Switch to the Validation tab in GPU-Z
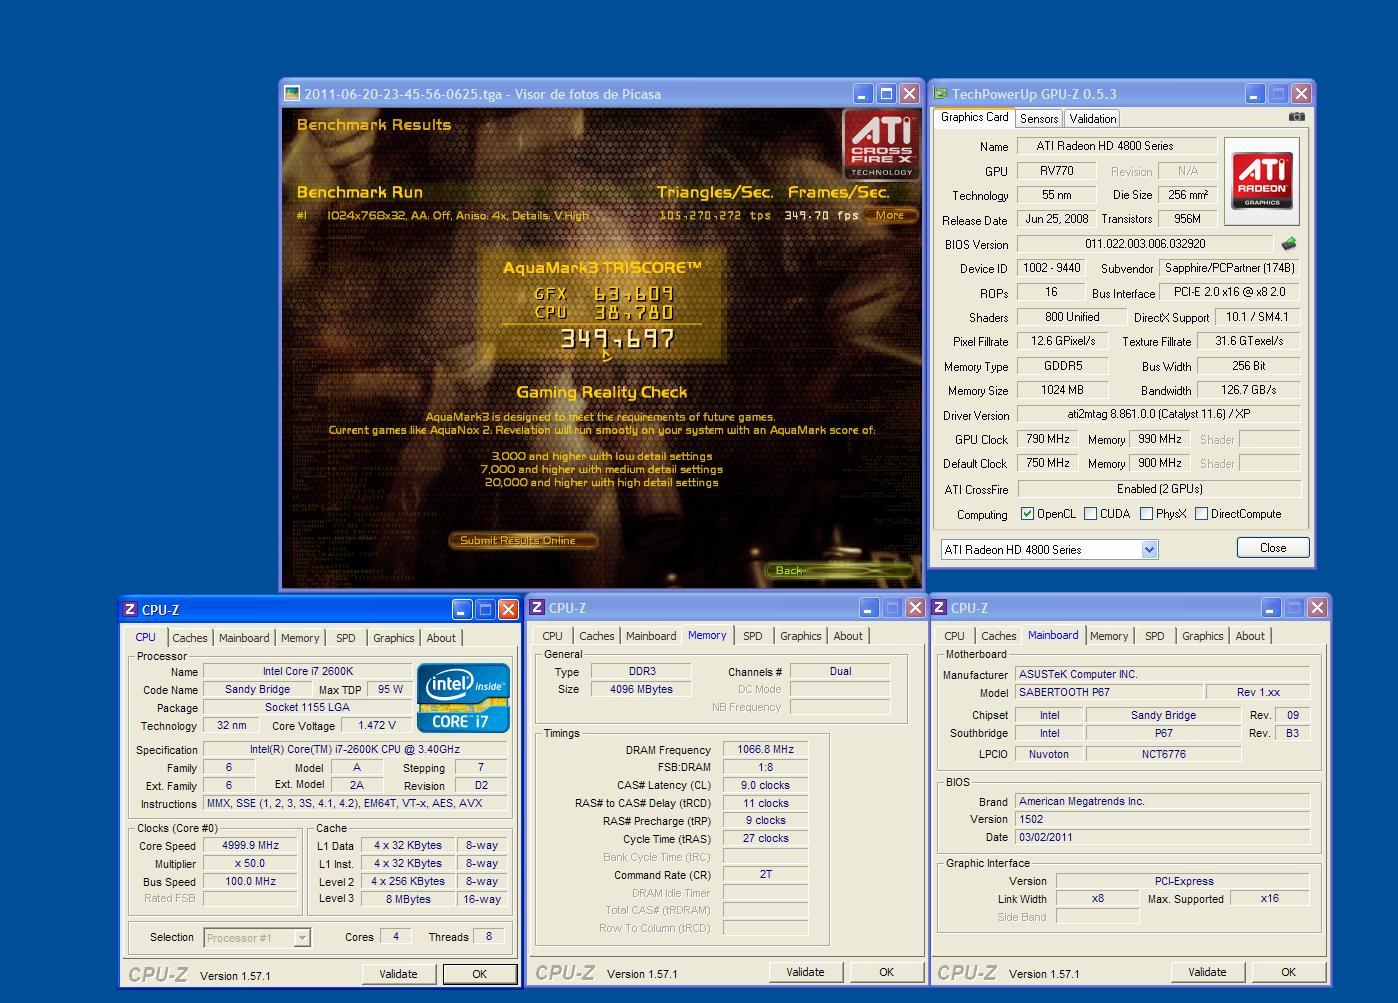The width and height of the screenshot is (1398, 1003). point(1092,118)
